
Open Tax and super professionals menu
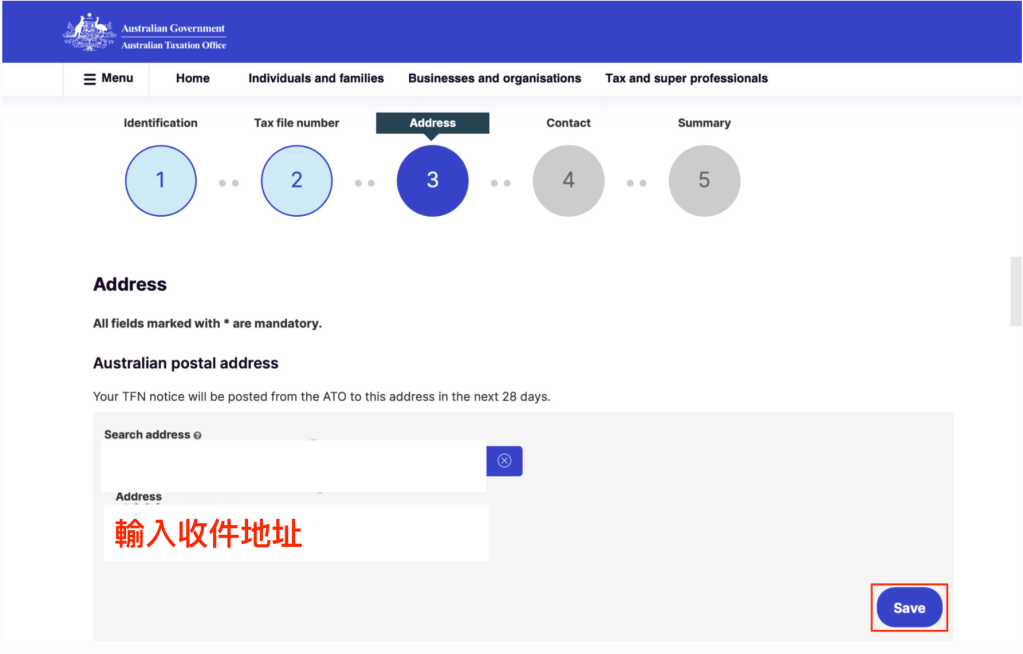tap(686, 78)
